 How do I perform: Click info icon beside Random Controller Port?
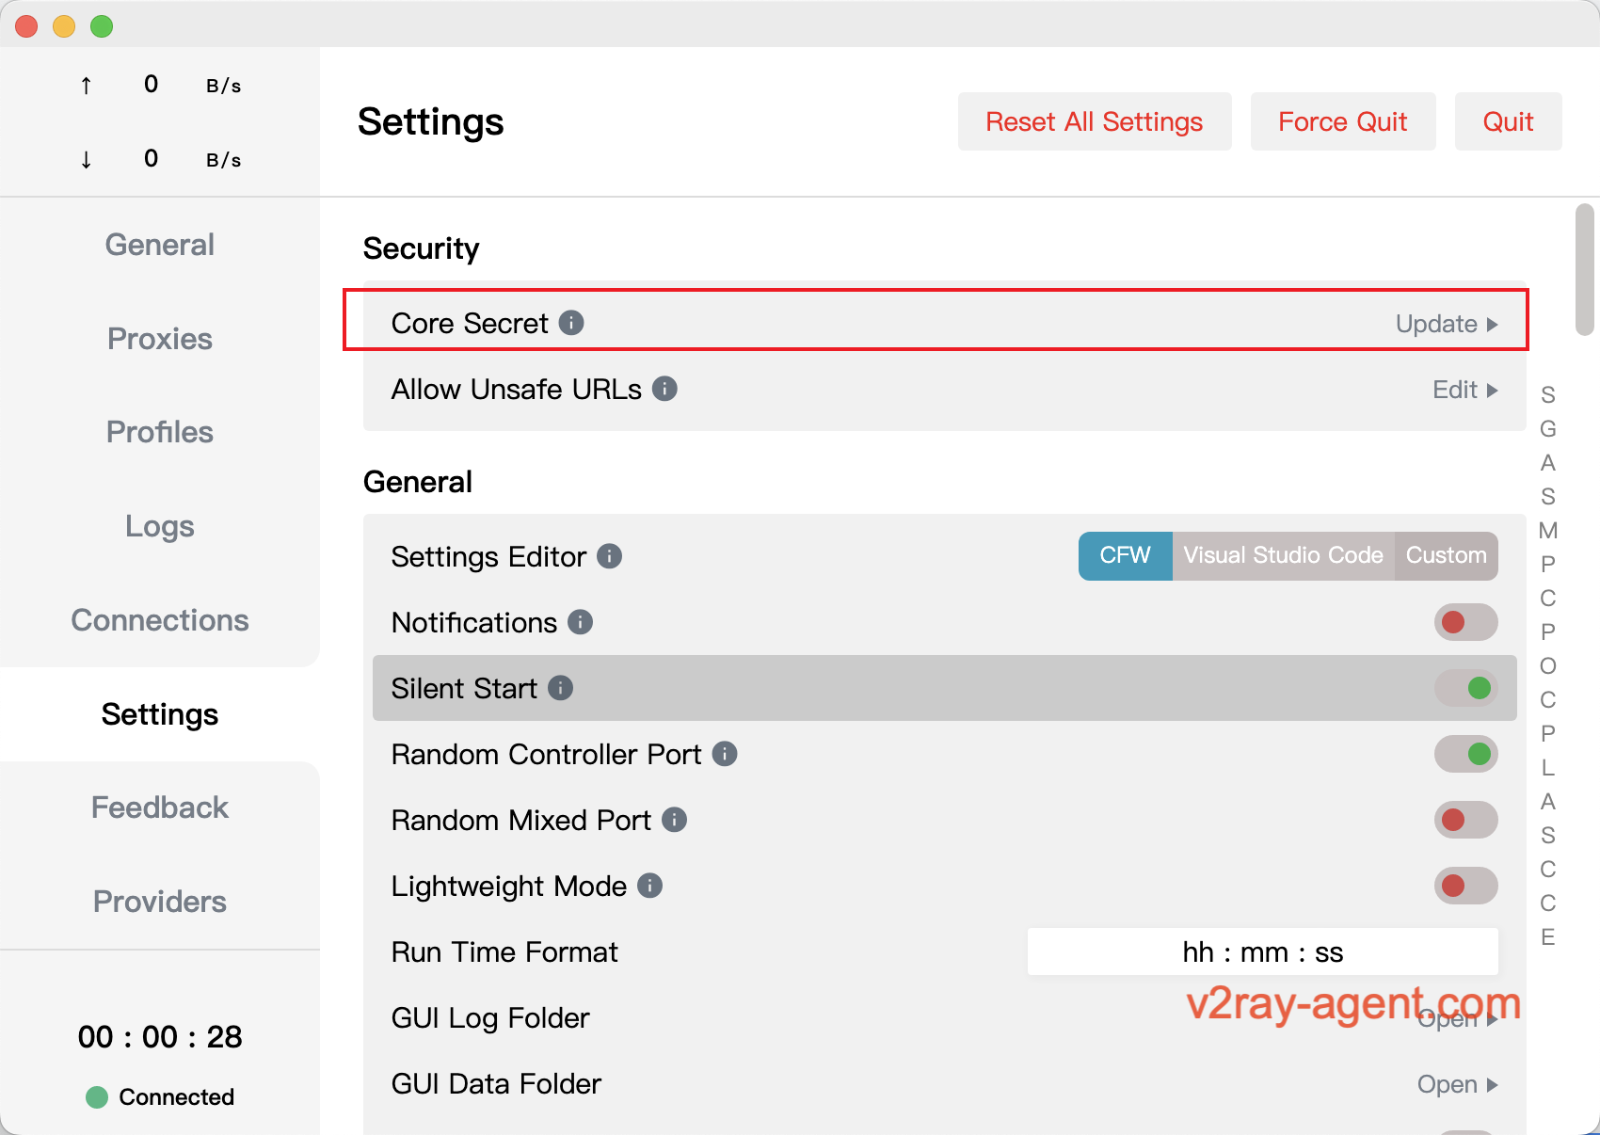725,754
